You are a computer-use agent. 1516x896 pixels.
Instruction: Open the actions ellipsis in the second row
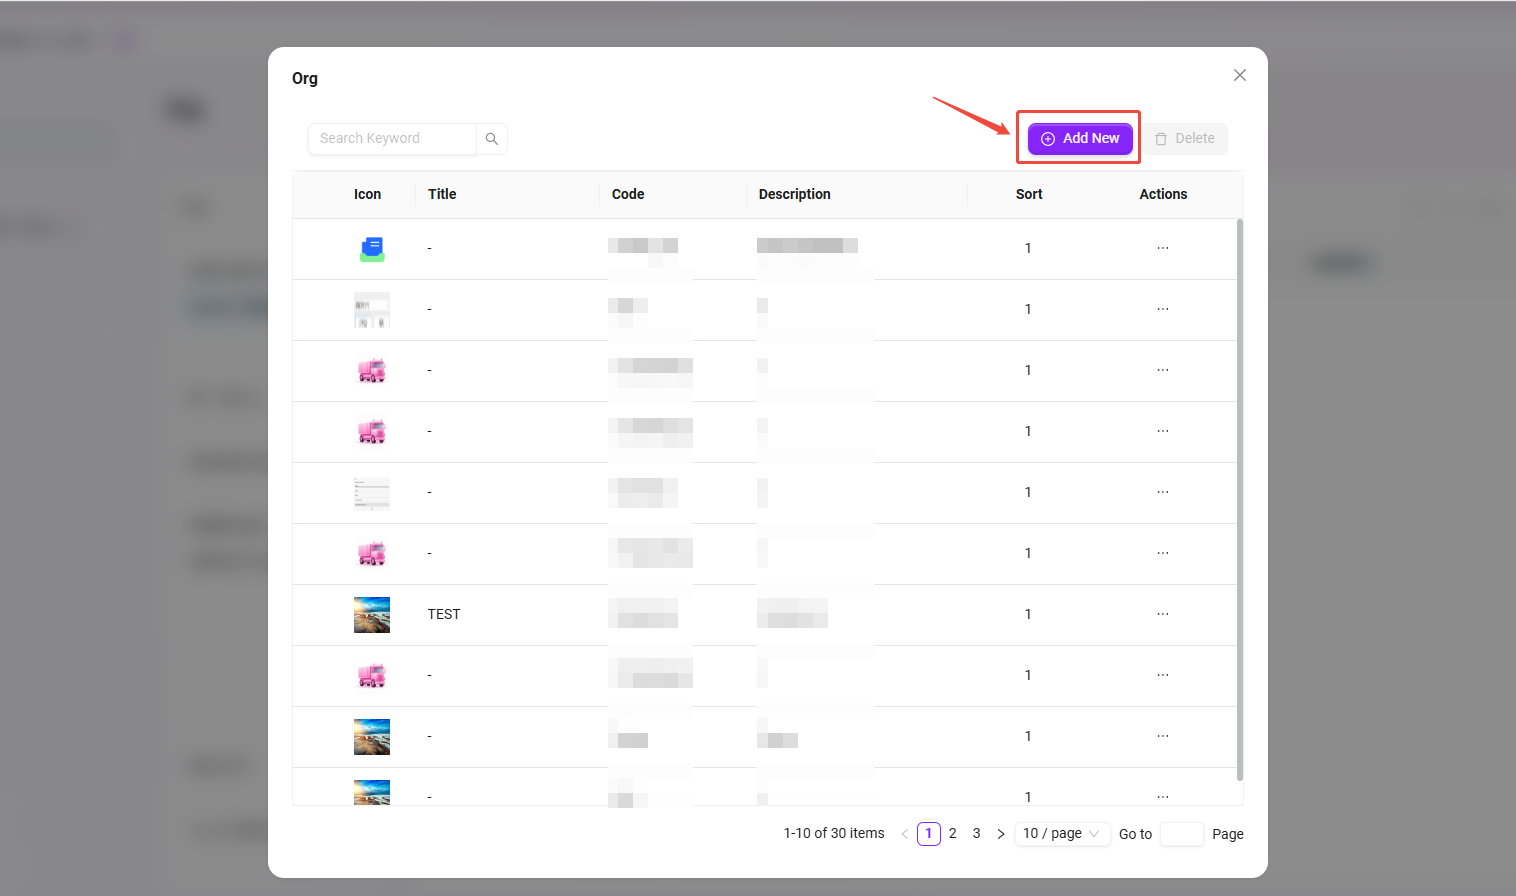pos(1163,309)
